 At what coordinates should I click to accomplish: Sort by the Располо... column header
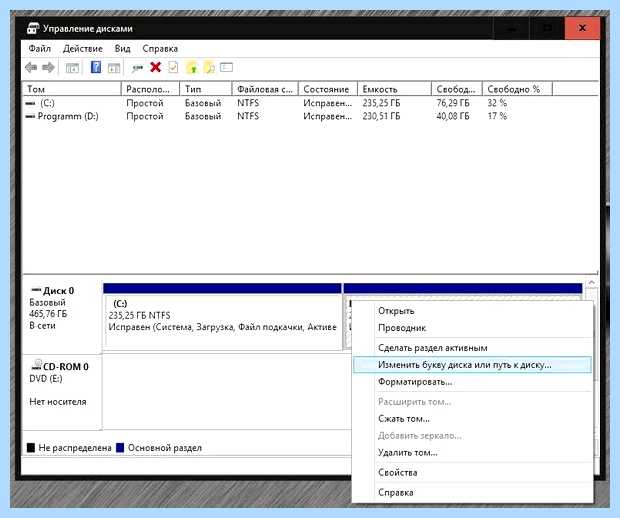coord(150,89)
